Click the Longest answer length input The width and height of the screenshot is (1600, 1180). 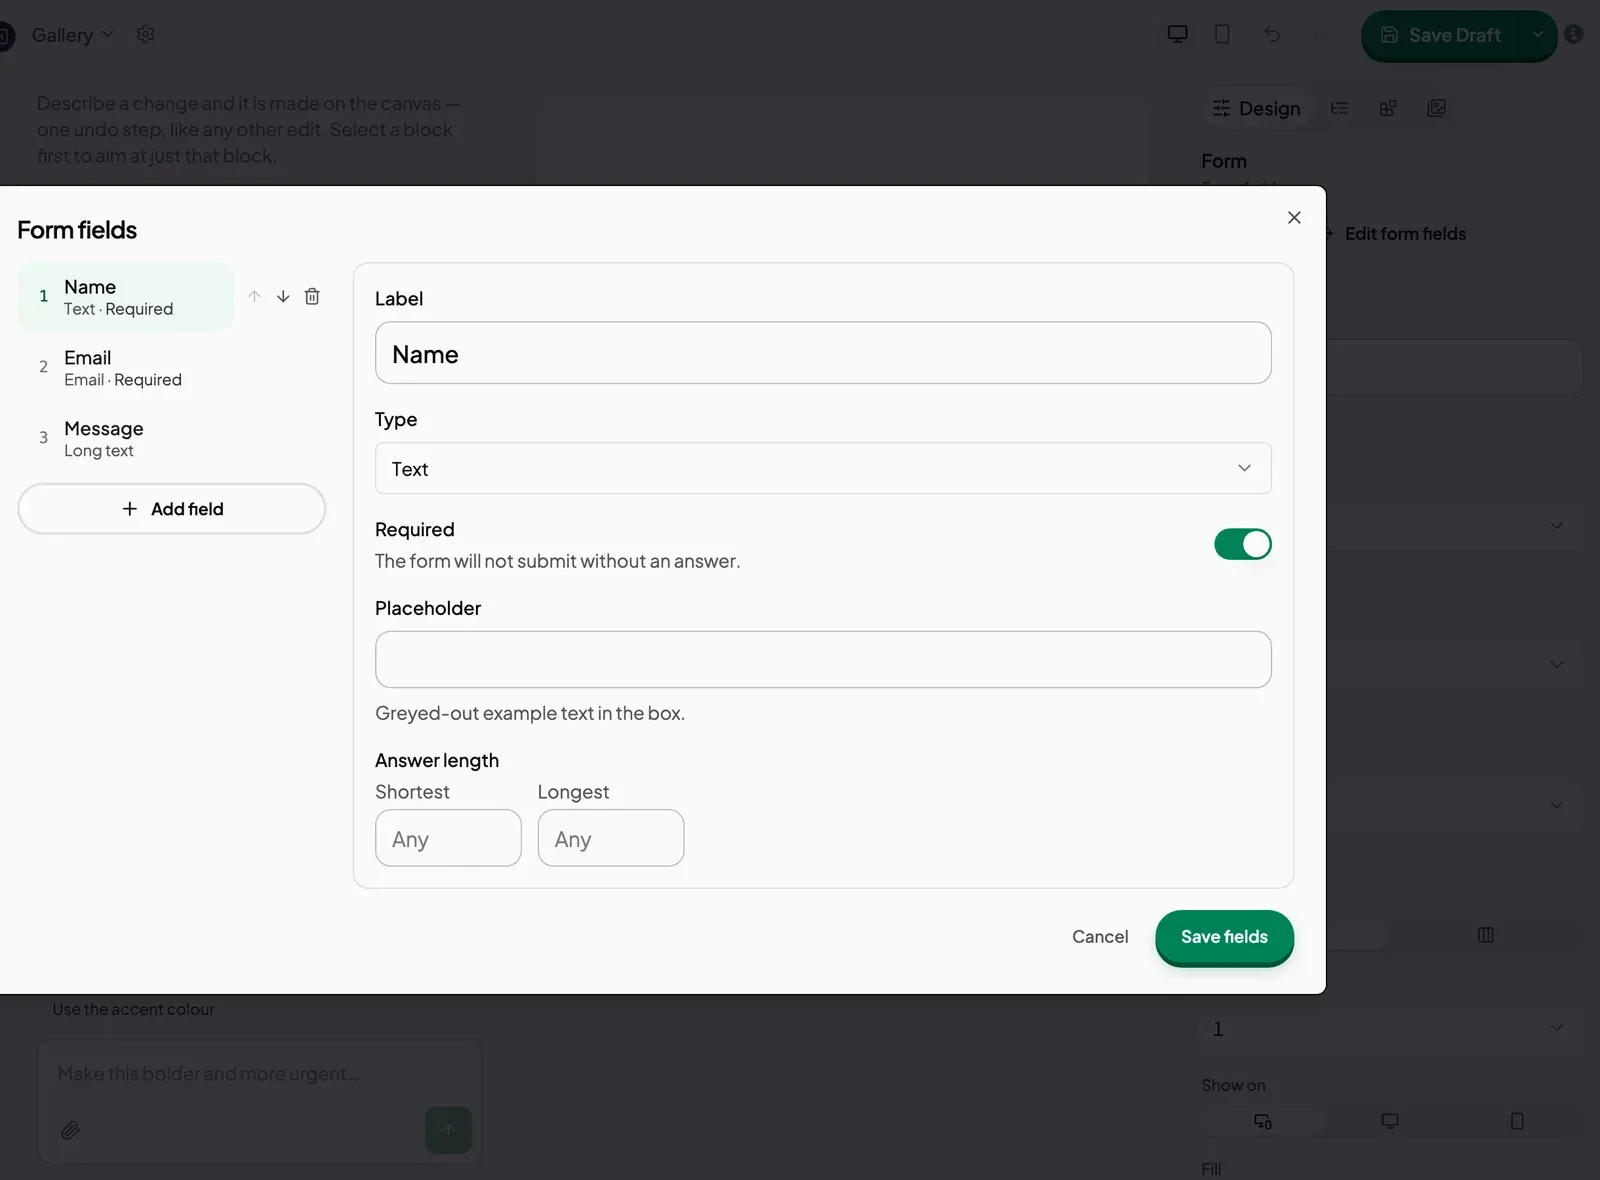(x=611, y=838)
